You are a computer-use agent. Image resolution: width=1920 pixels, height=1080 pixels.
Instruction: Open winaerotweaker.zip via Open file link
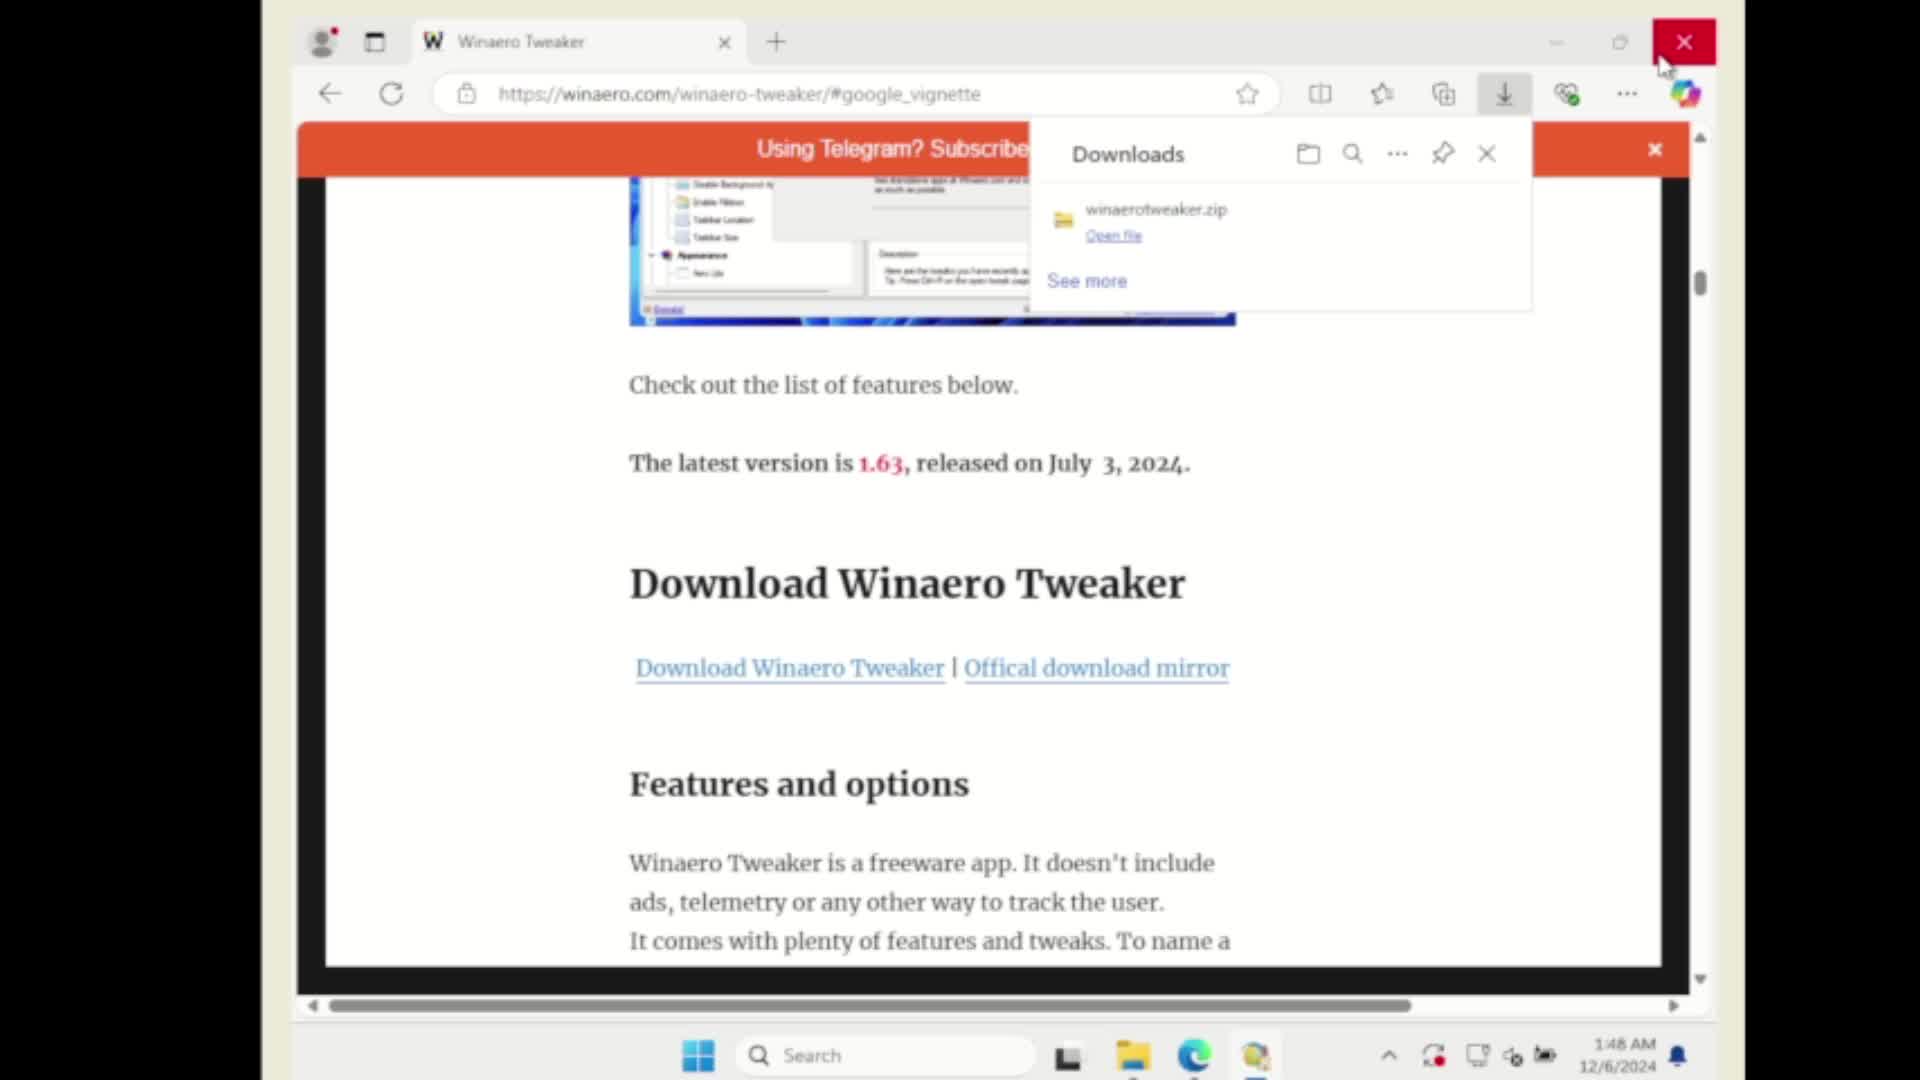pos(1113,236)
